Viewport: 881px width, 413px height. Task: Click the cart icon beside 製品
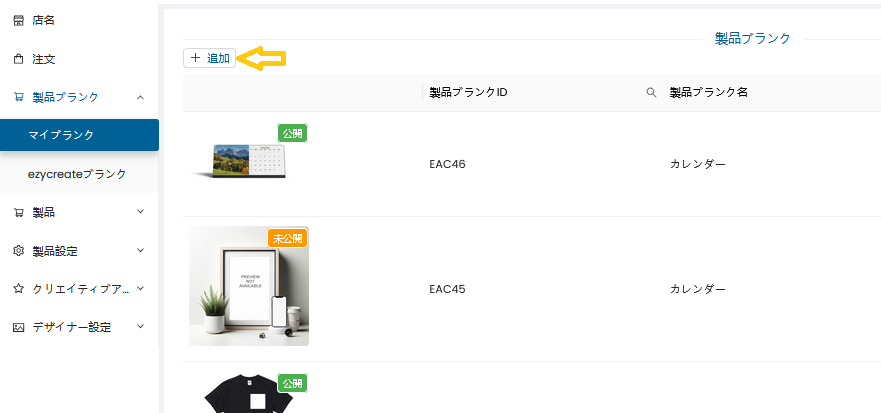coord(18,212)
